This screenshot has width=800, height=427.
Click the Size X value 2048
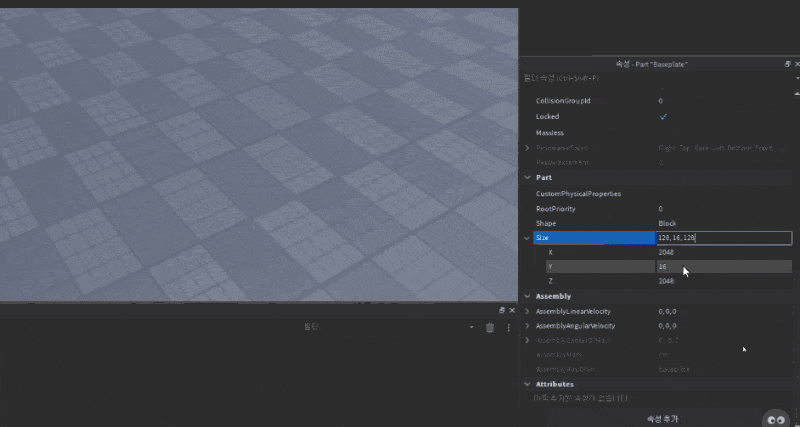[x=667, y=253]
